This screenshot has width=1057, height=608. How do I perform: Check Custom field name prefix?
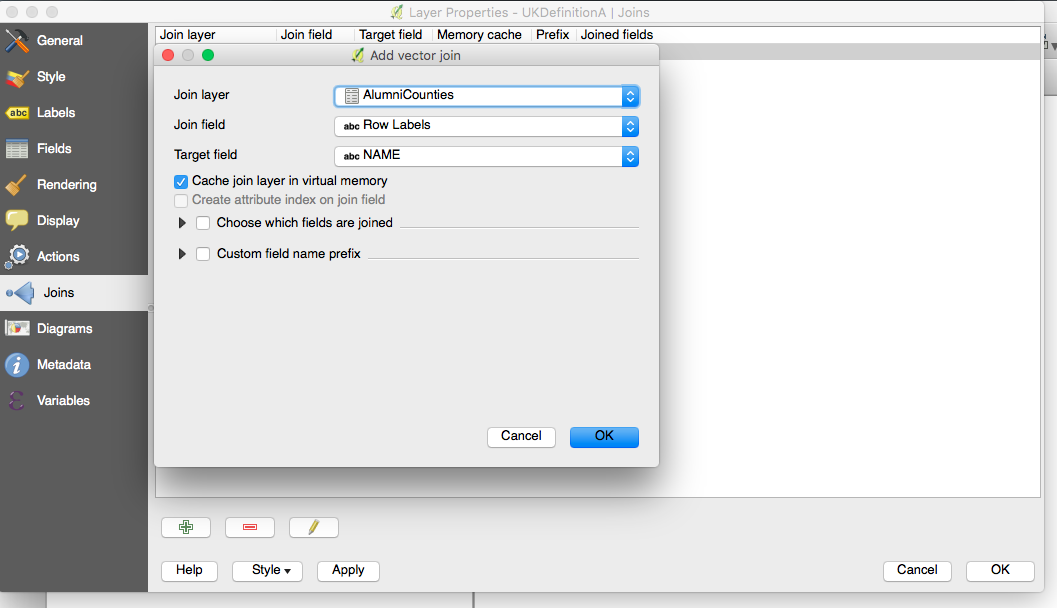pyautogui.click(x=203, y=253)
